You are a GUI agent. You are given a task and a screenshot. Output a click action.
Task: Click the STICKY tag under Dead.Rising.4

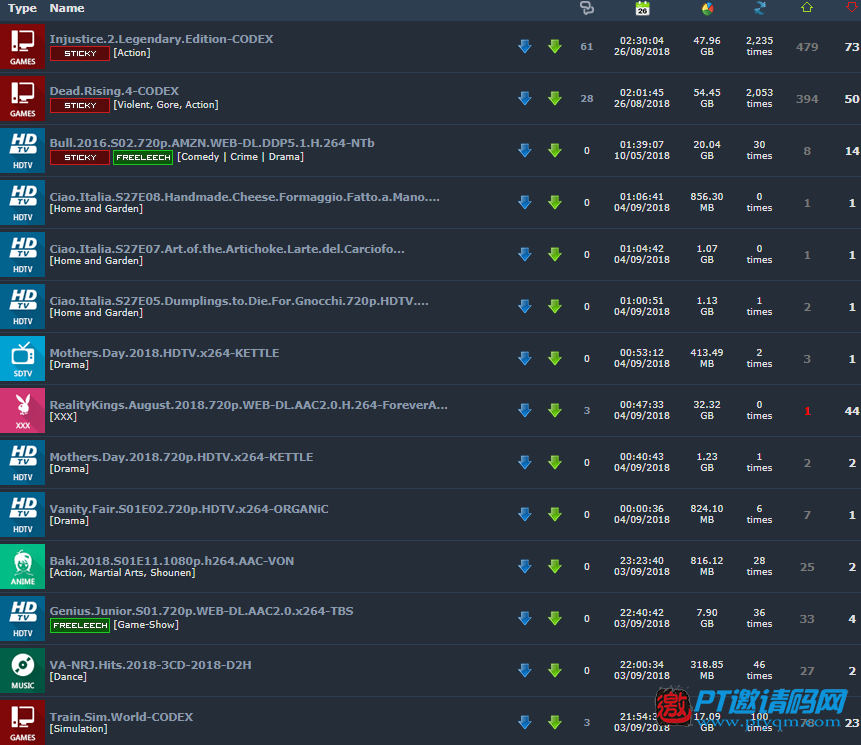[x=80, y=105]
